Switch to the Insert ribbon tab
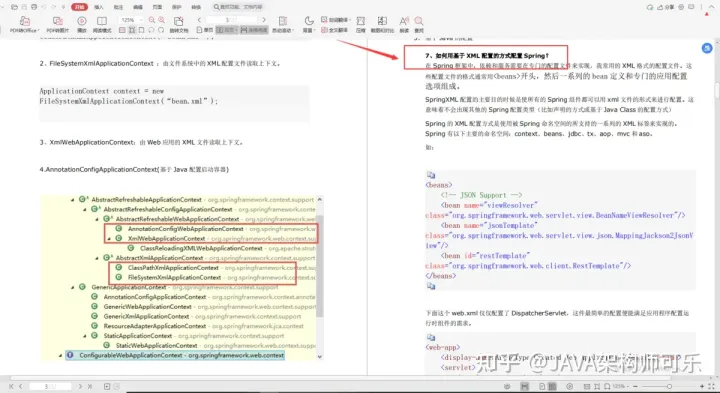This screenshot has width=720, height=393. click(99, 7)
